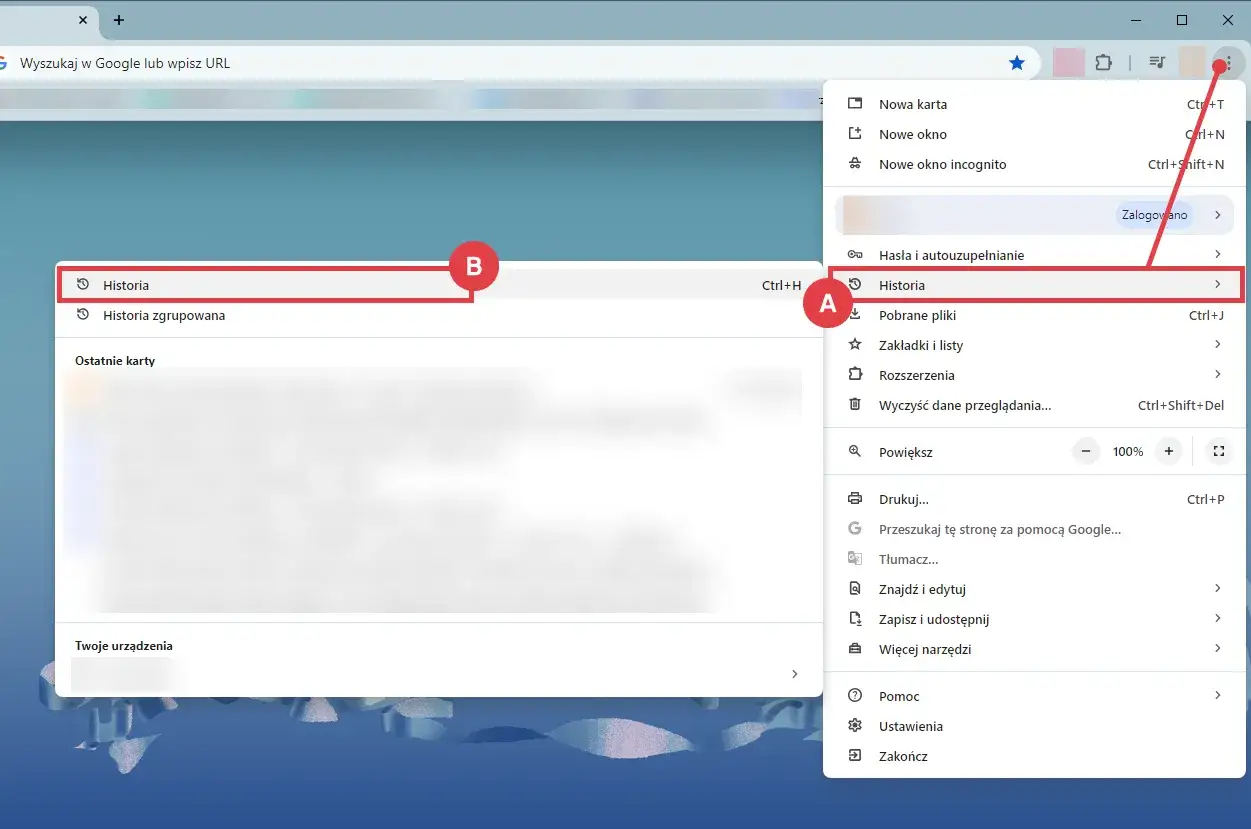
Task: Decrease zoom with the minus button
Action: [x=1086, y=451]
